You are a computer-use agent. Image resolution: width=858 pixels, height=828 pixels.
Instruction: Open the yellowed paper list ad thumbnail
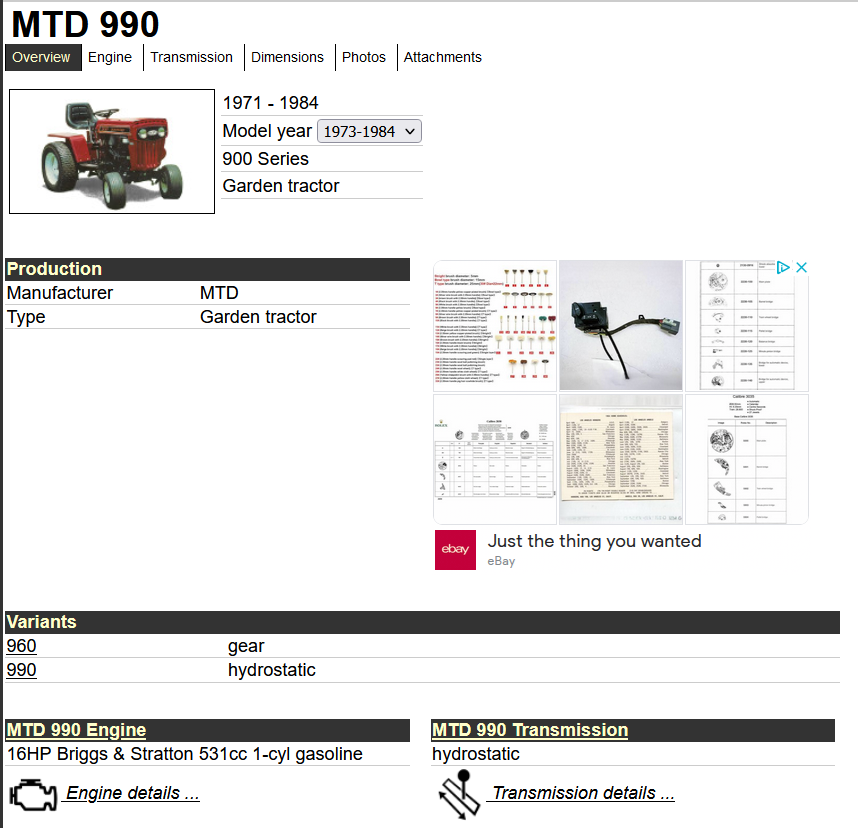tap(621, 459)
